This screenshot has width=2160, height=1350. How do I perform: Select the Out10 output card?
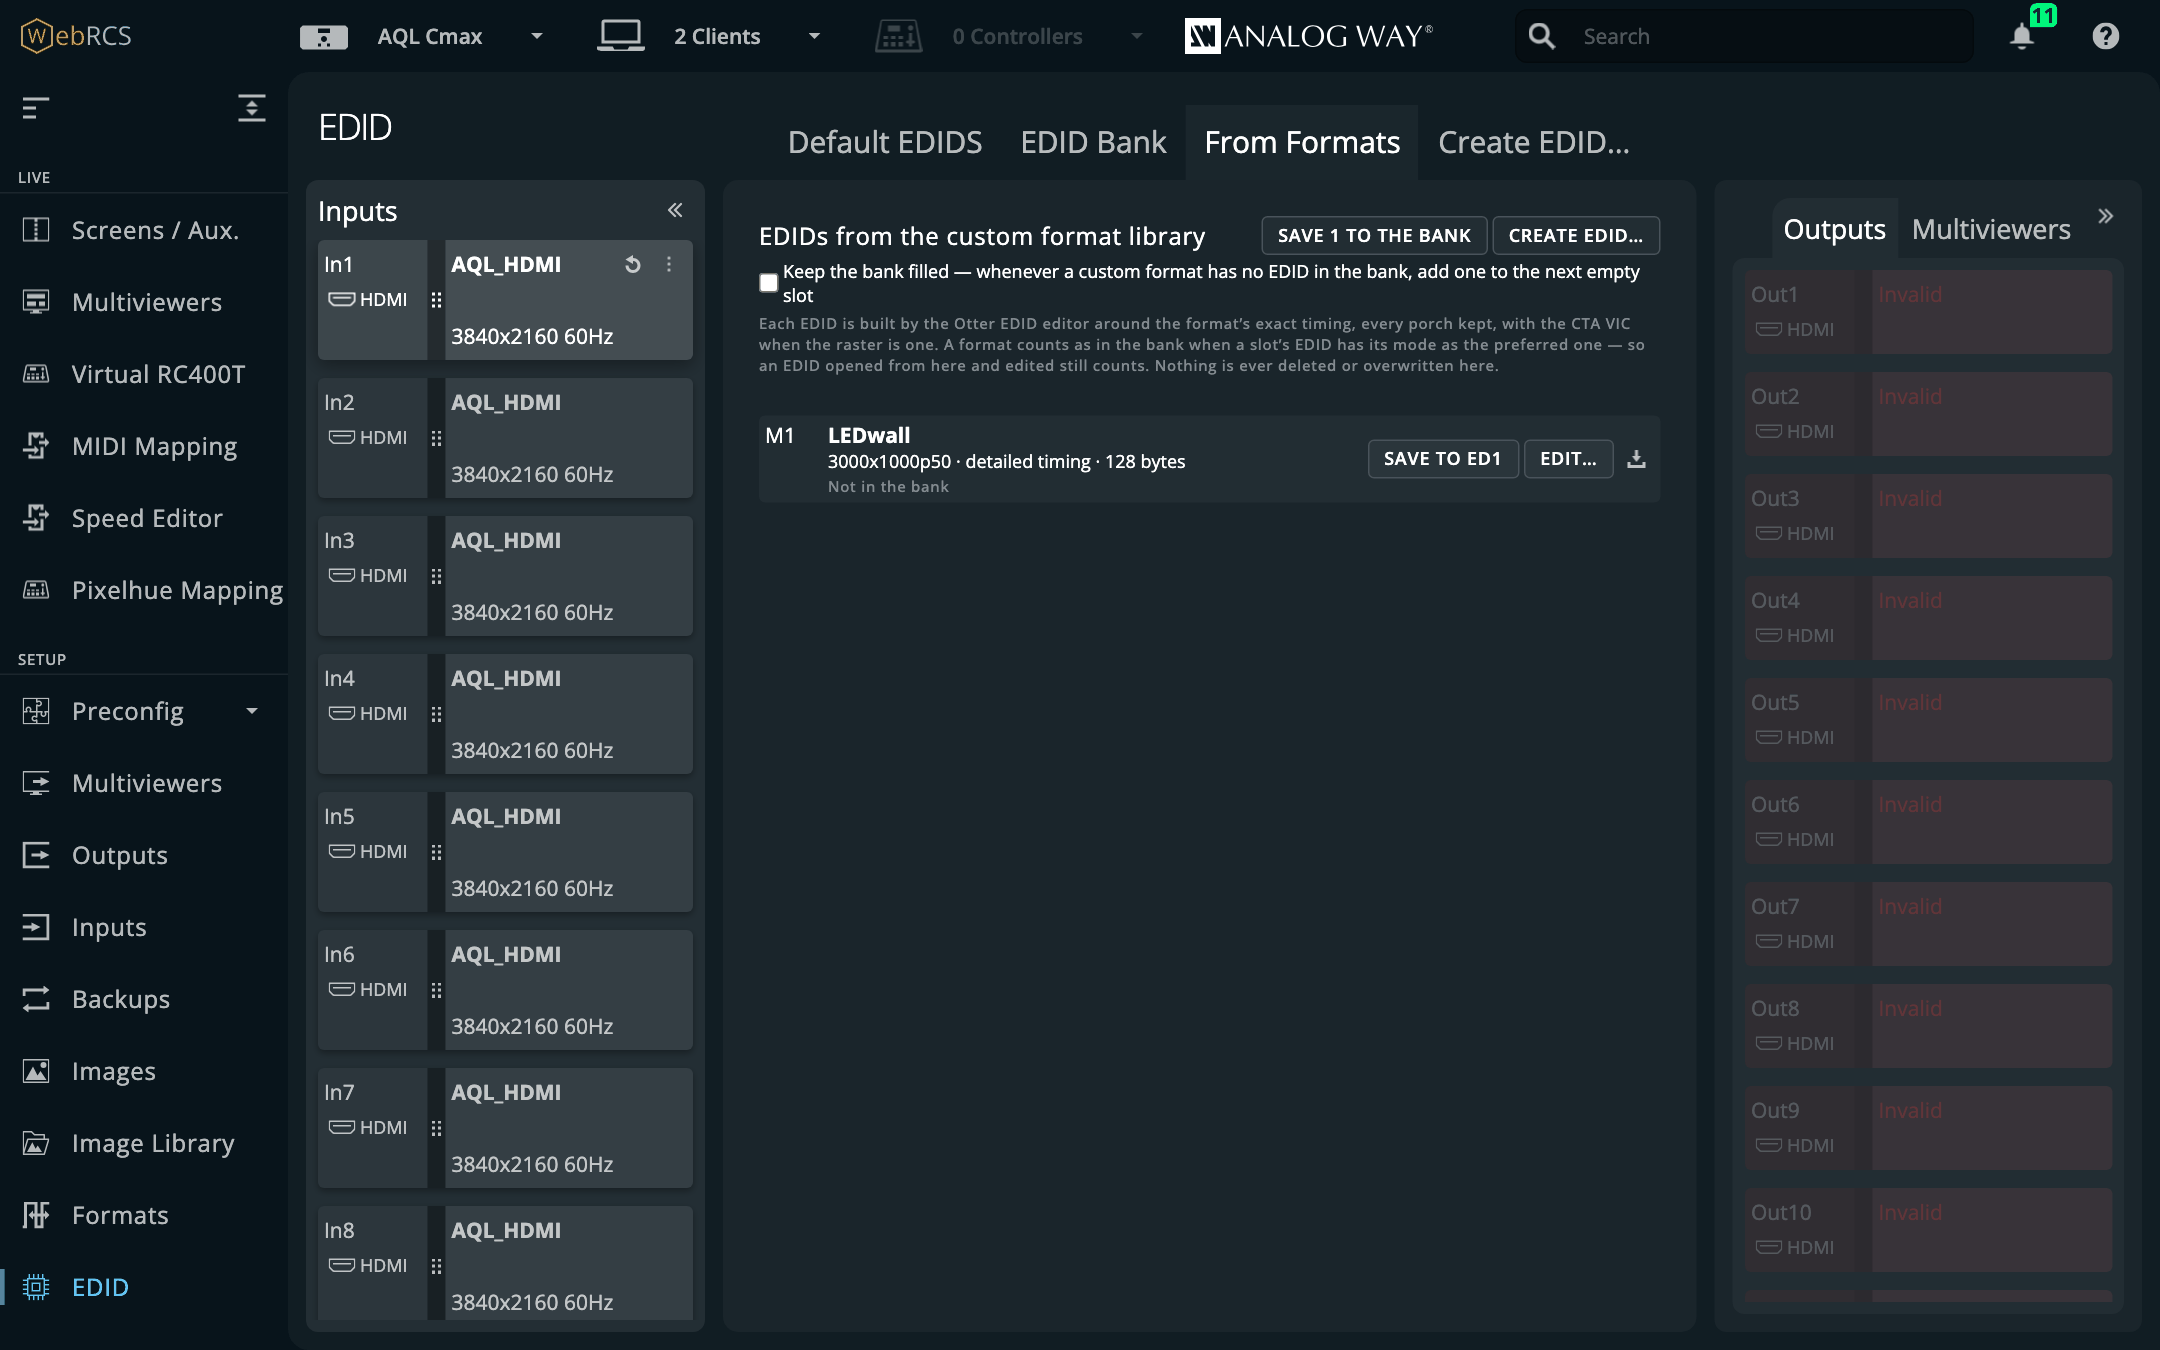(x=1928, y=1230)
